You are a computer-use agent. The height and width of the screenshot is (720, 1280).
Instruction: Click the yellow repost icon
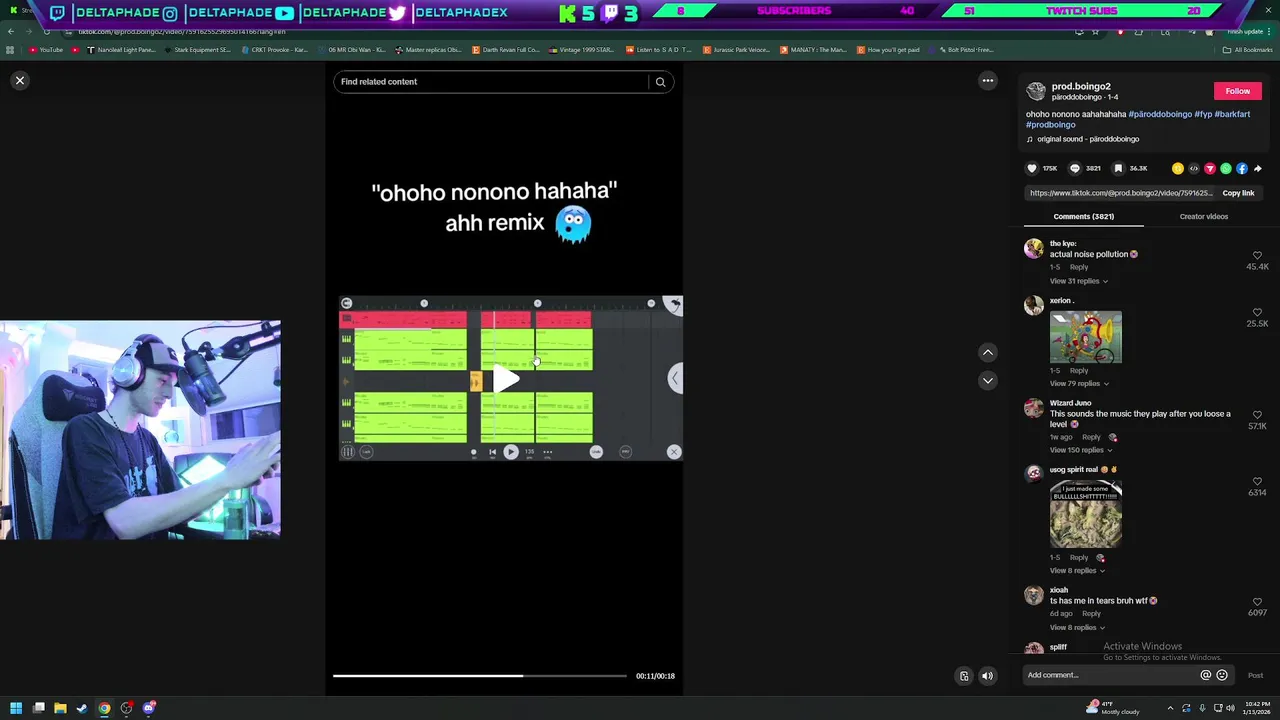[1178, 169]
